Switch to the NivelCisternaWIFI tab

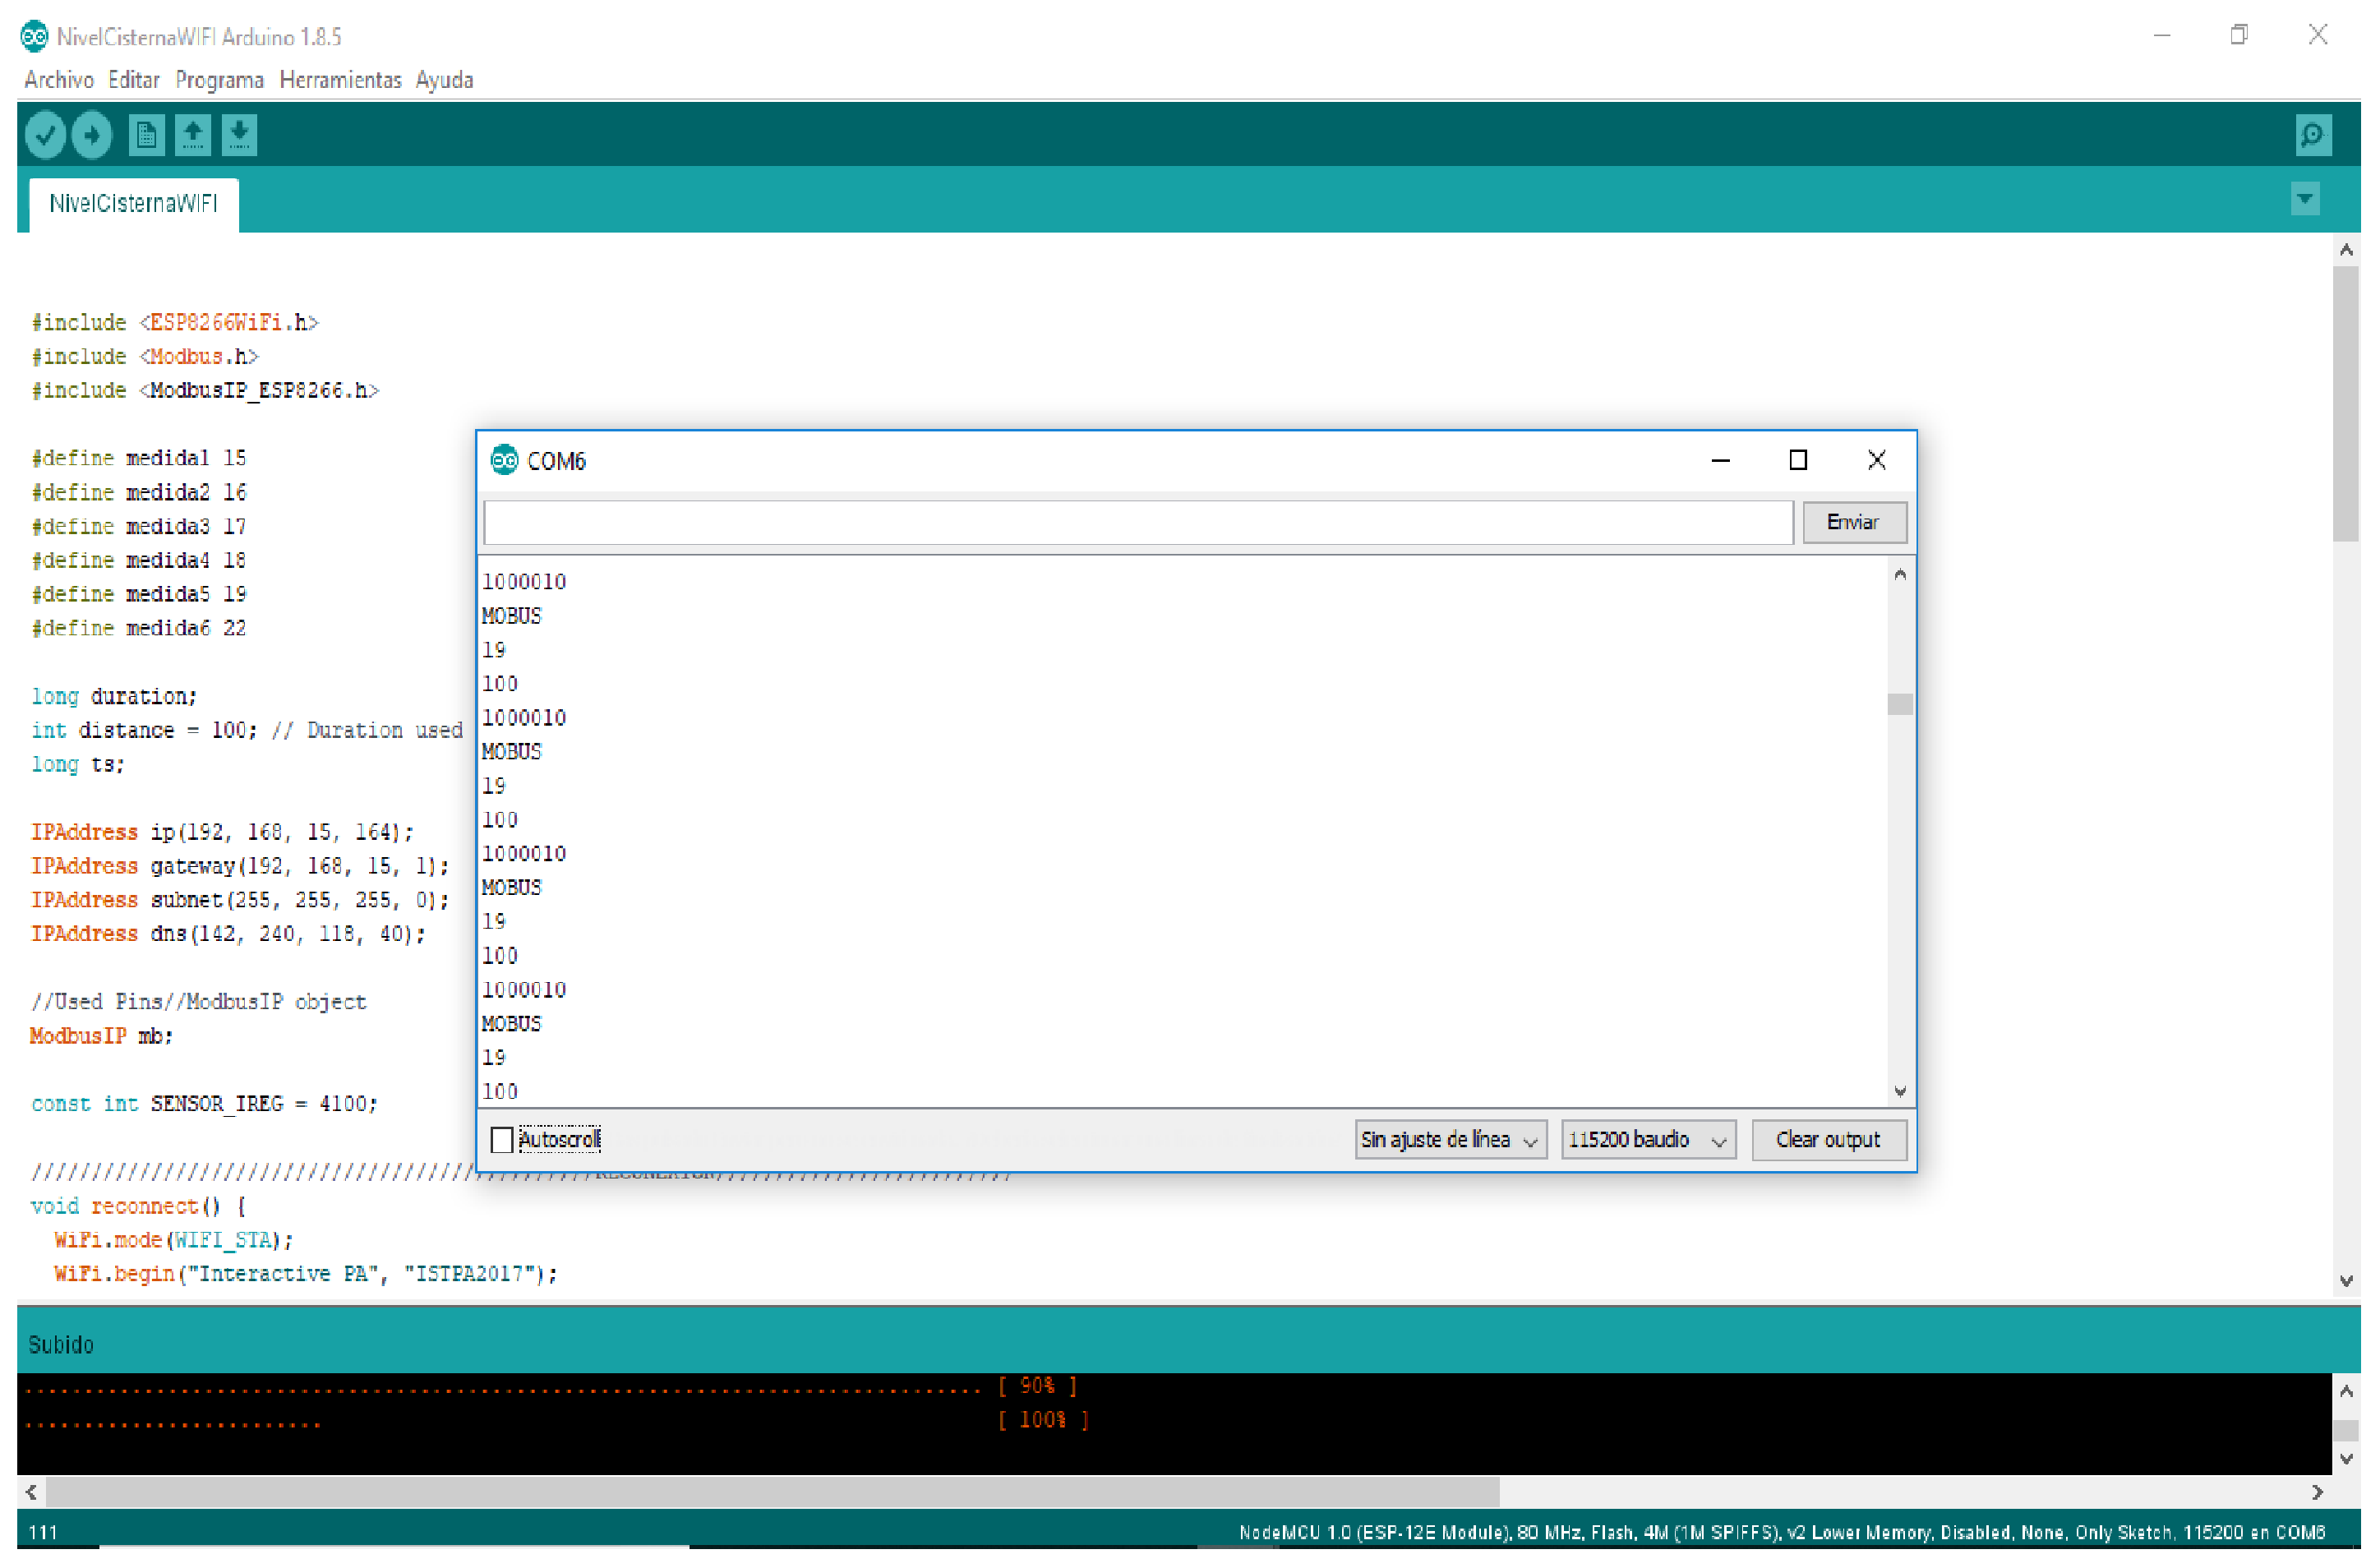tap(133, 203)
